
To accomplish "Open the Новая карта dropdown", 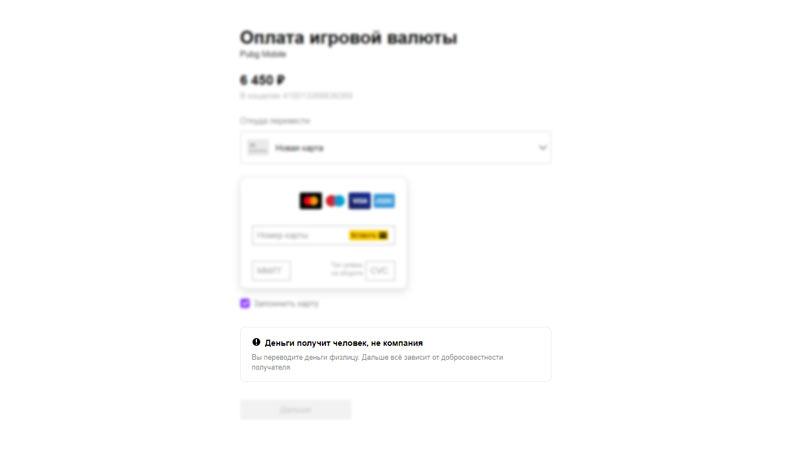I will (x=395, y=148).
